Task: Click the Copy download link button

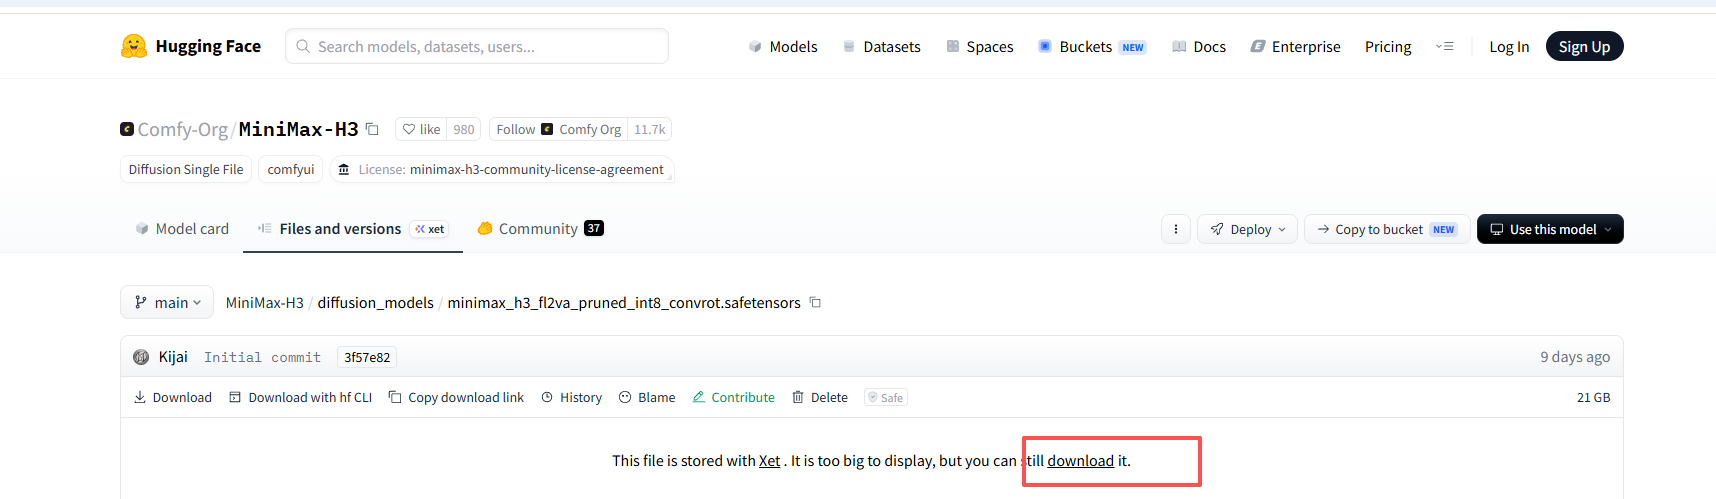Action: tap(456, 397)
